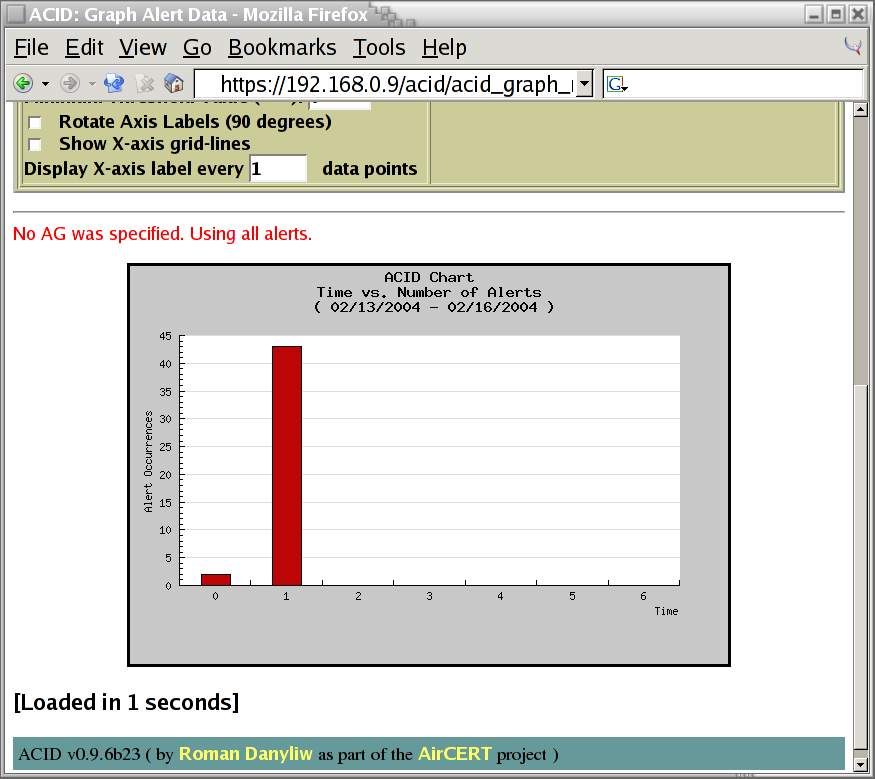875x779 pixels.
Task: Click the window menu icon in title bar
Action: coord(15,14)
